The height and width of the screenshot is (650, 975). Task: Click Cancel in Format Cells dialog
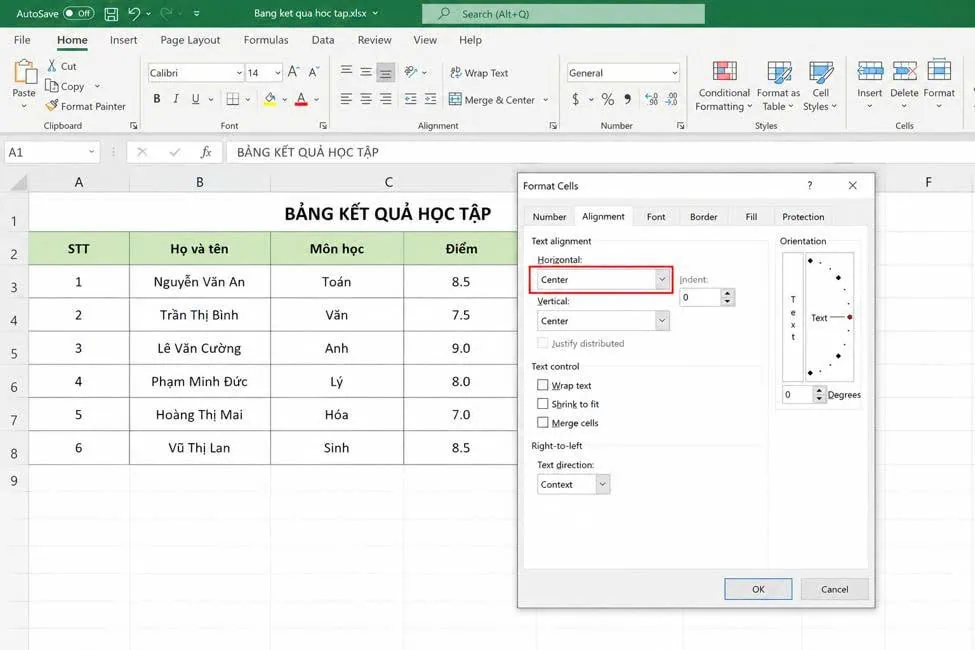click(x=834, y=589)
